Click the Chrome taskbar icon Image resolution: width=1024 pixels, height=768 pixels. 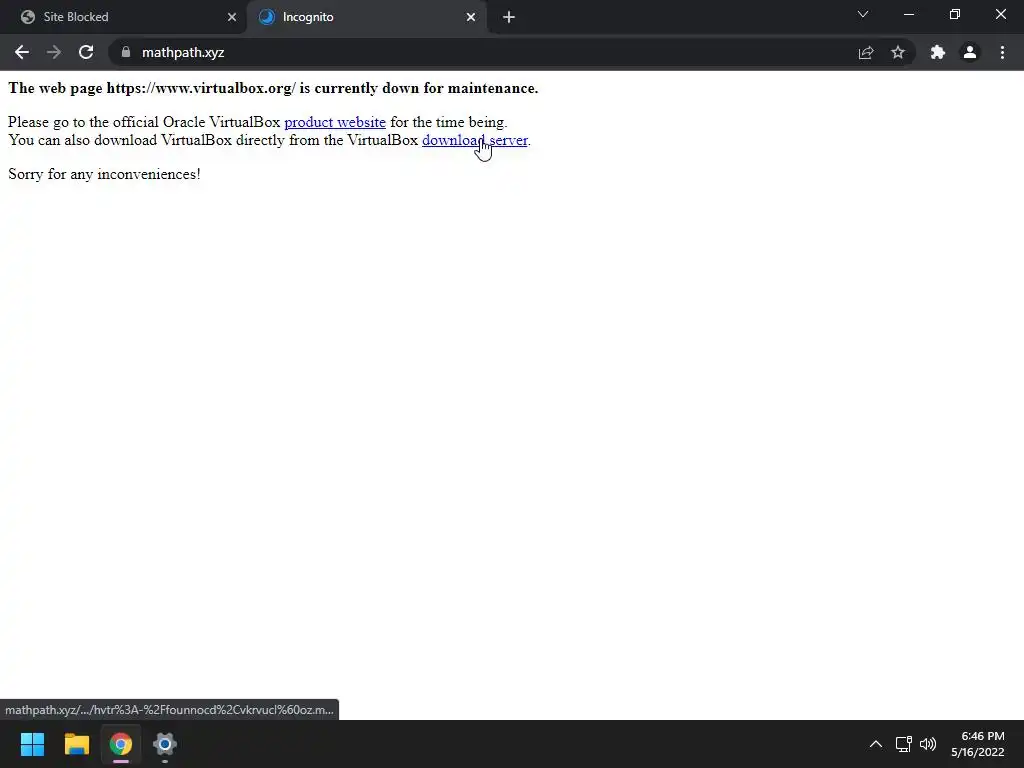[121, 744]
